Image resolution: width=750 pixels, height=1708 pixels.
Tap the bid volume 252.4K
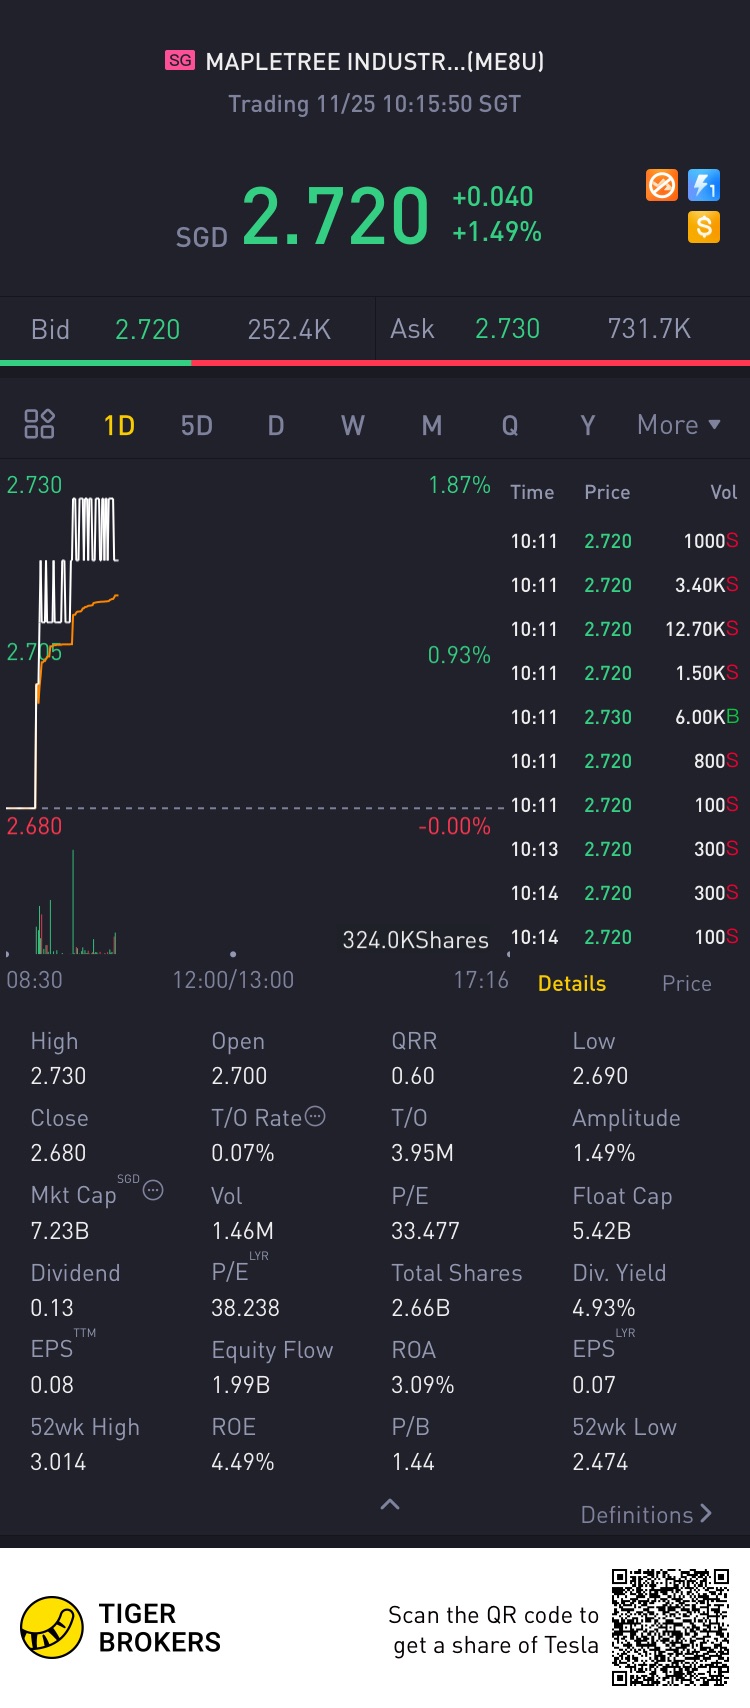coord(289,330)
